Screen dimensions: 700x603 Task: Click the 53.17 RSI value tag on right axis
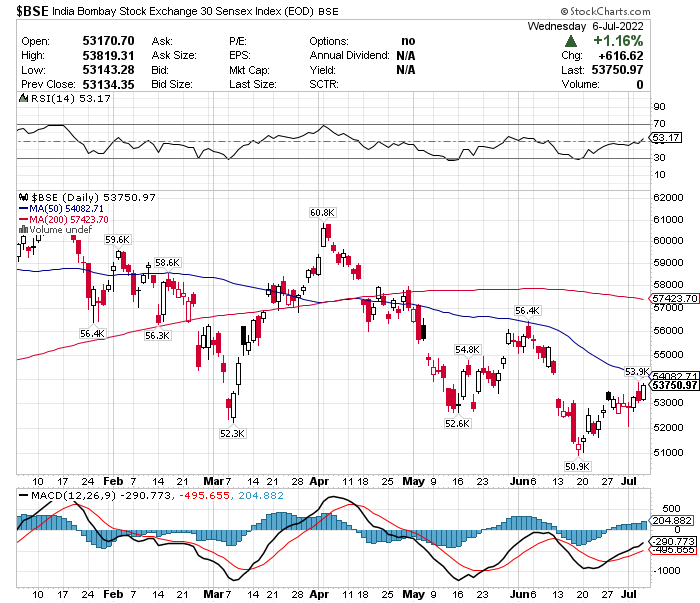pyautogui.click(x=666, y=137)
